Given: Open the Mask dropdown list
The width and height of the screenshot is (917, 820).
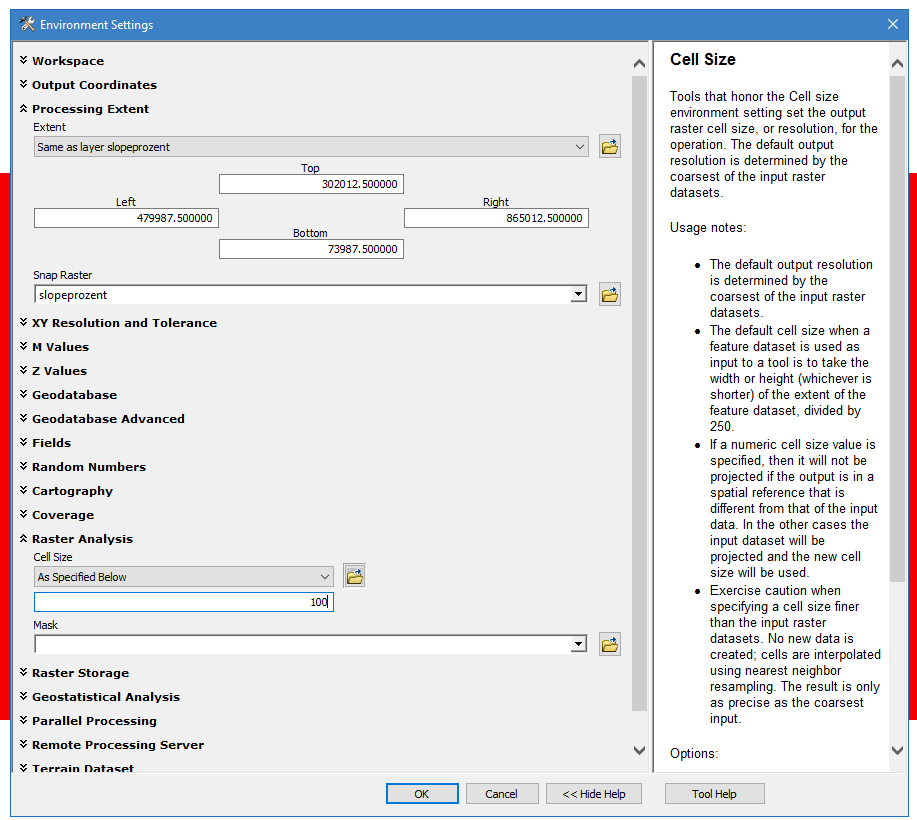Looking at the screenshot, I should (578, 644).
